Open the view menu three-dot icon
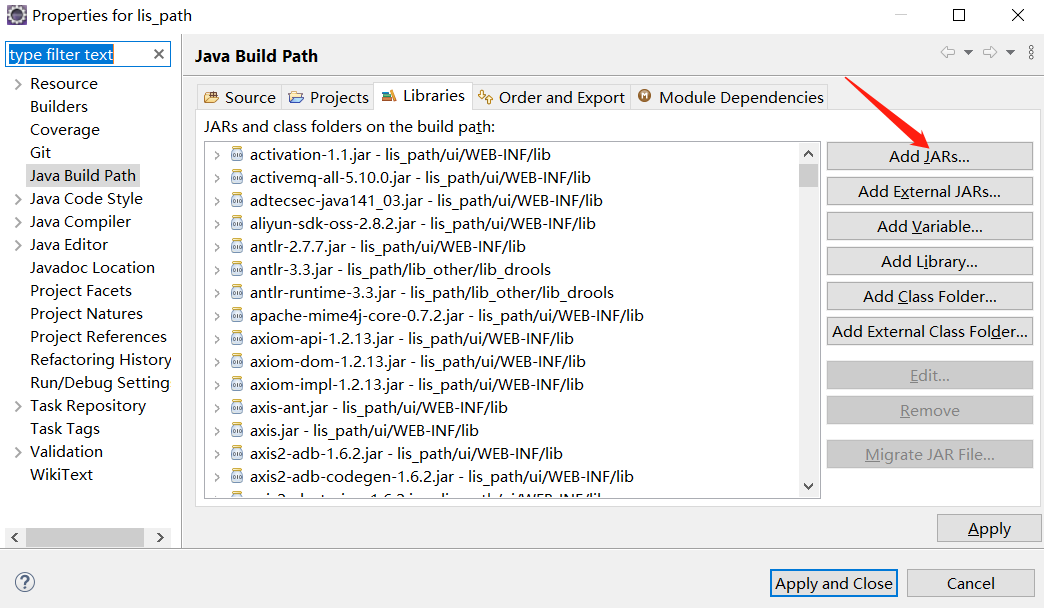This screenshot has height=608, width=1044. (1030, 52)
